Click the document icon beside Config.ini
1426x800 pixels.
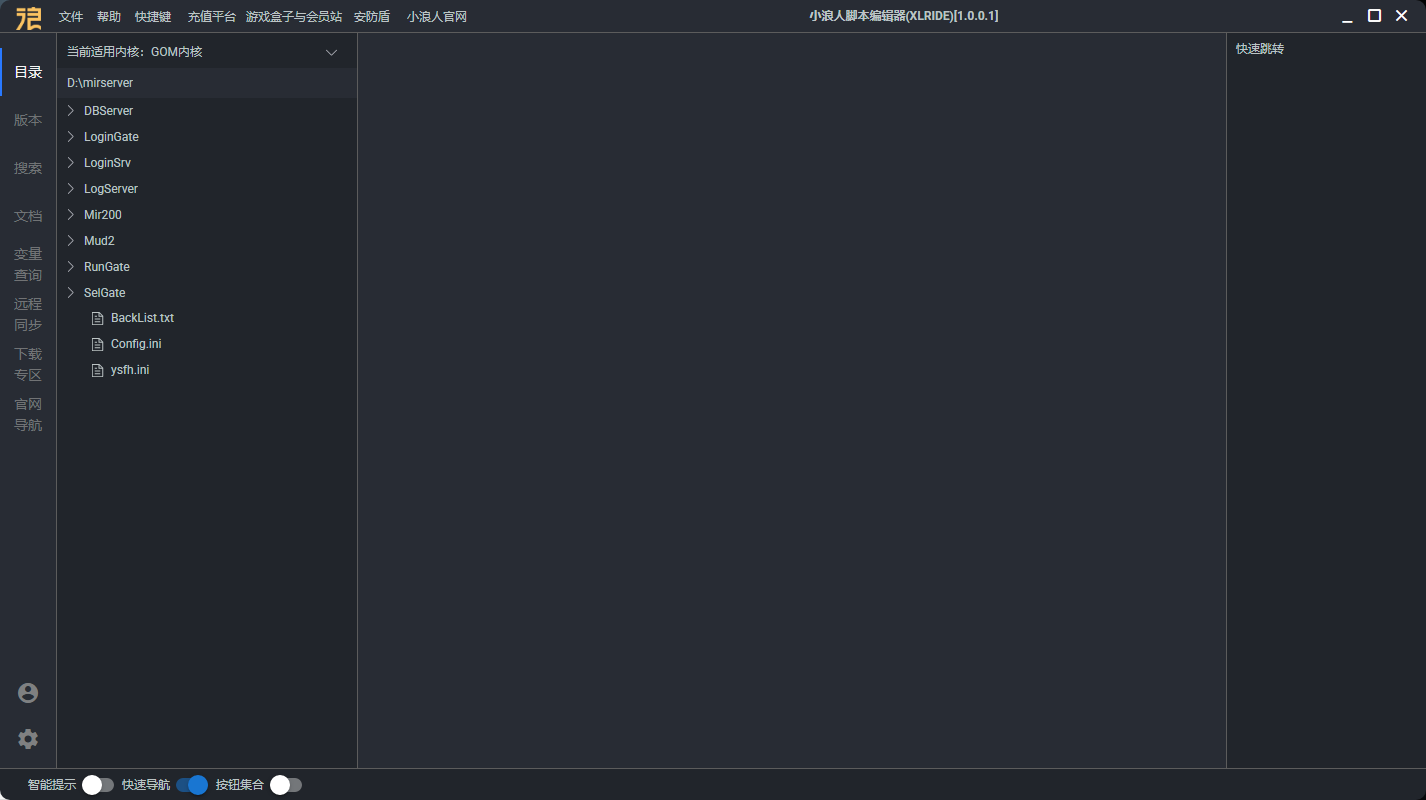coord(97,343)
